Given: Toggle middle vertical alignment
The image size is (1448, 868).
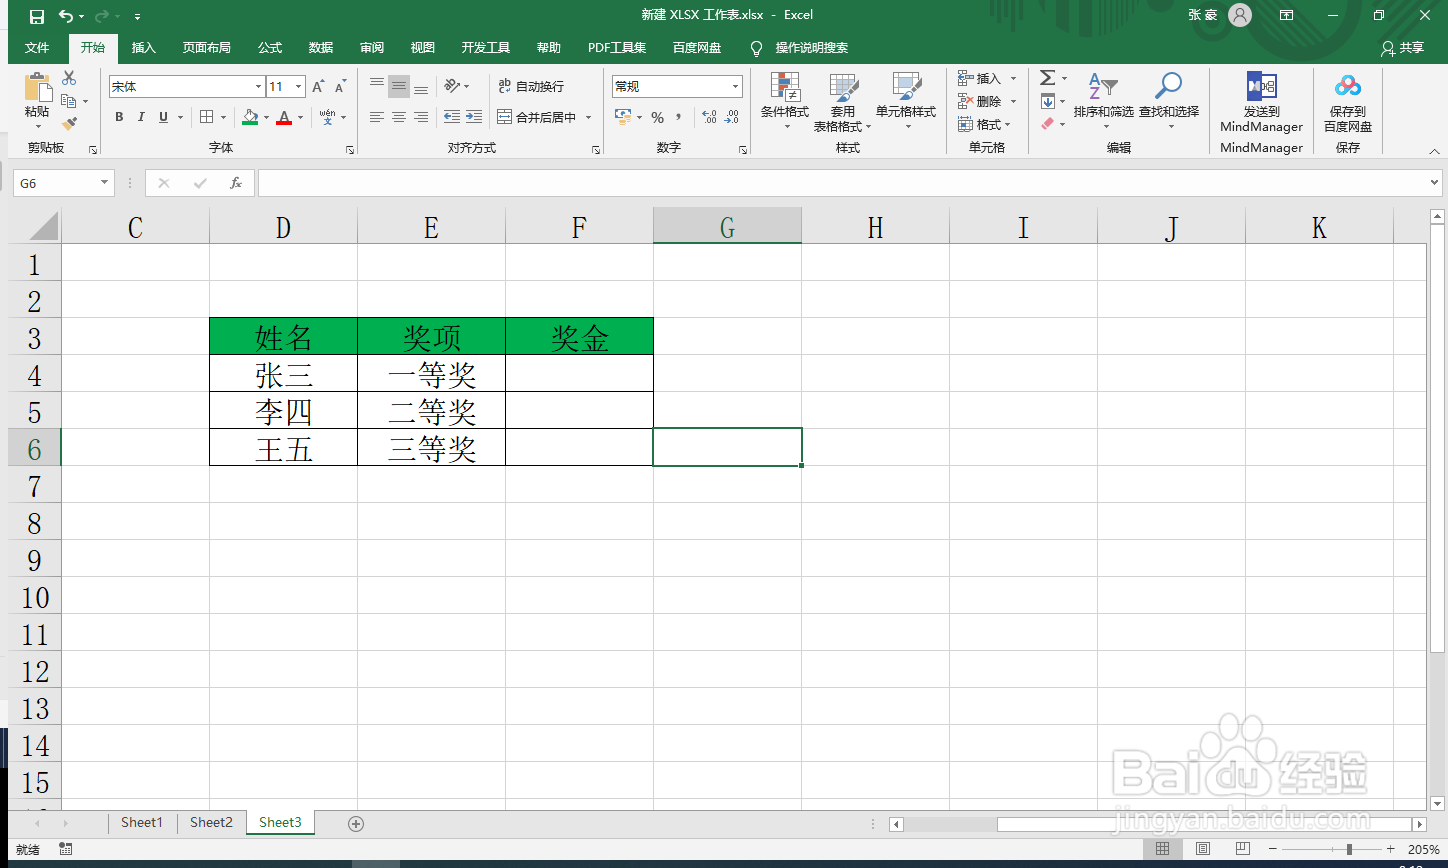Looking at the screenshot, I should pyautogui.click(x=399, y=86).
